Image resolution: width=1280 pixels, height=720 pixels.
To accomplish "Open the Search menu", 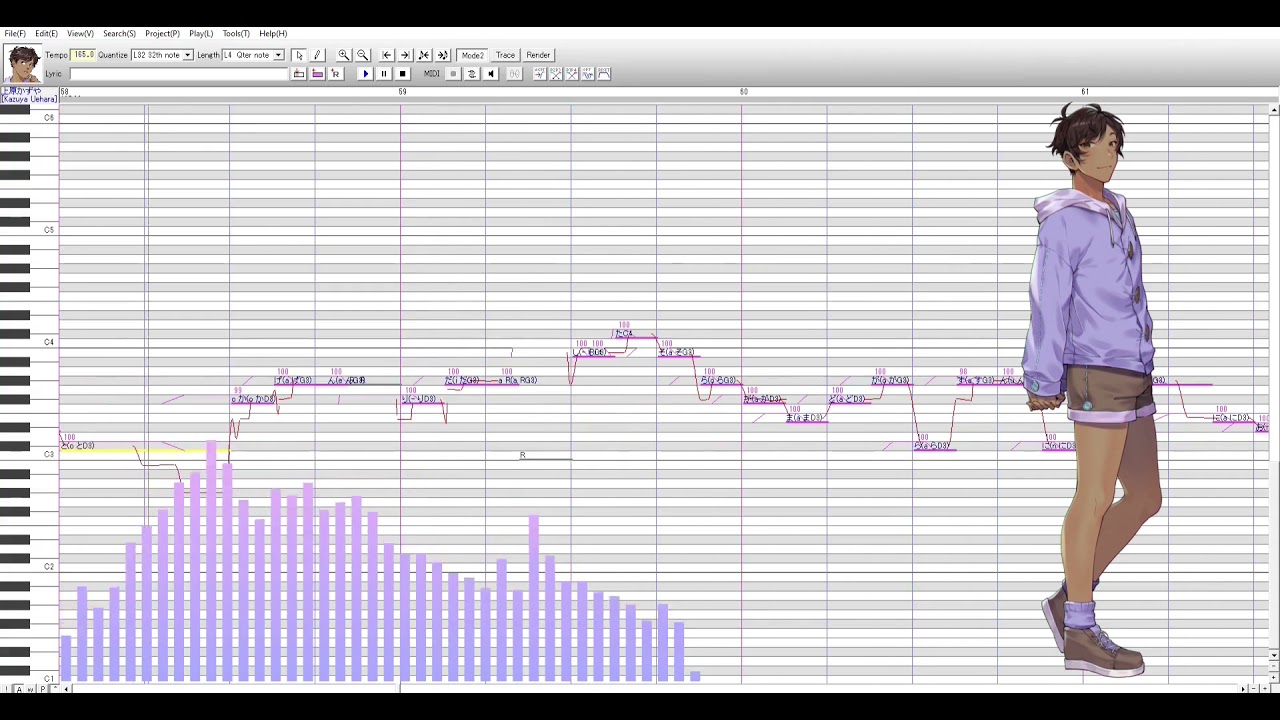I will (119, 34).
